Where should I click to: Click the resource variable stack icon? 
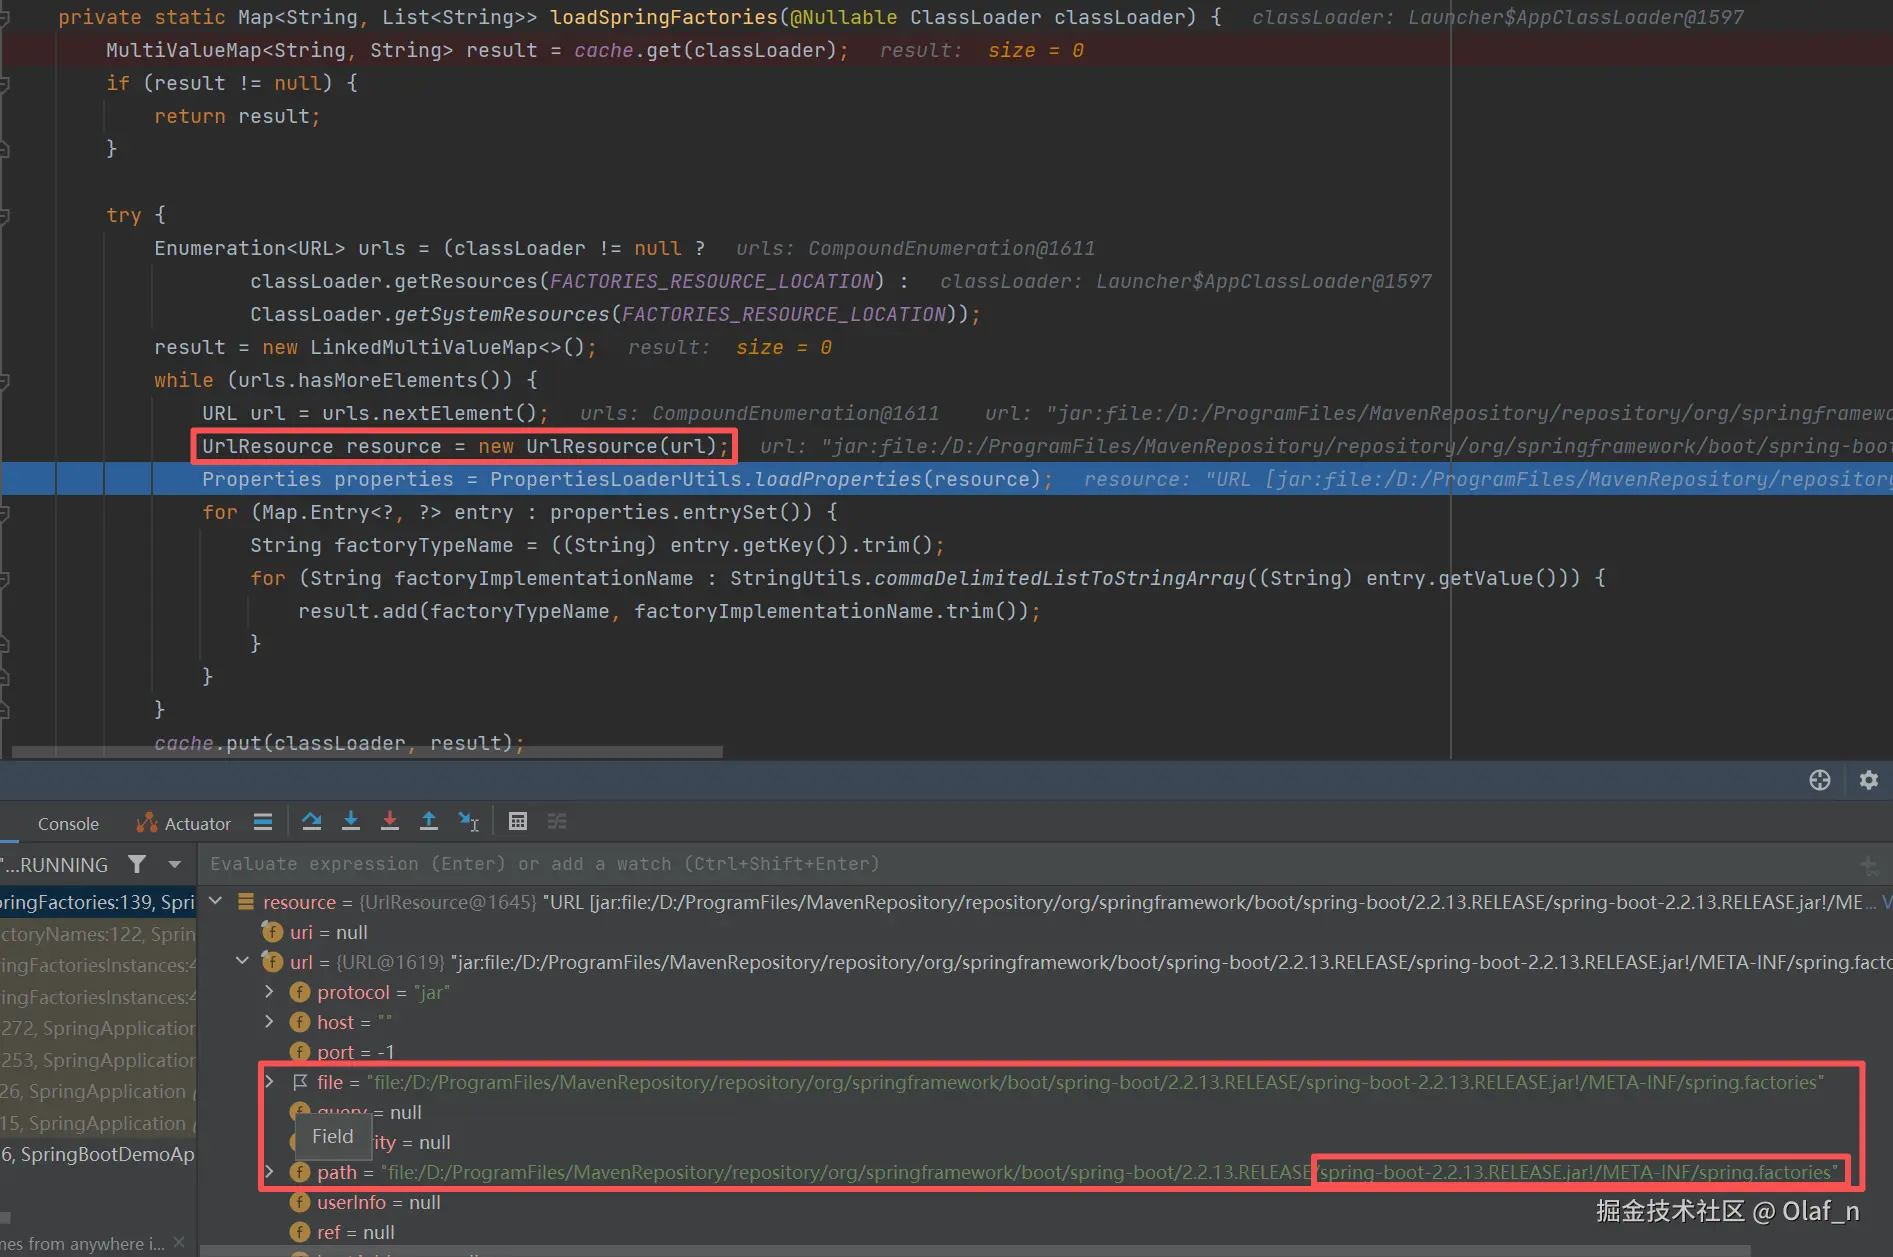pos(245,902)
